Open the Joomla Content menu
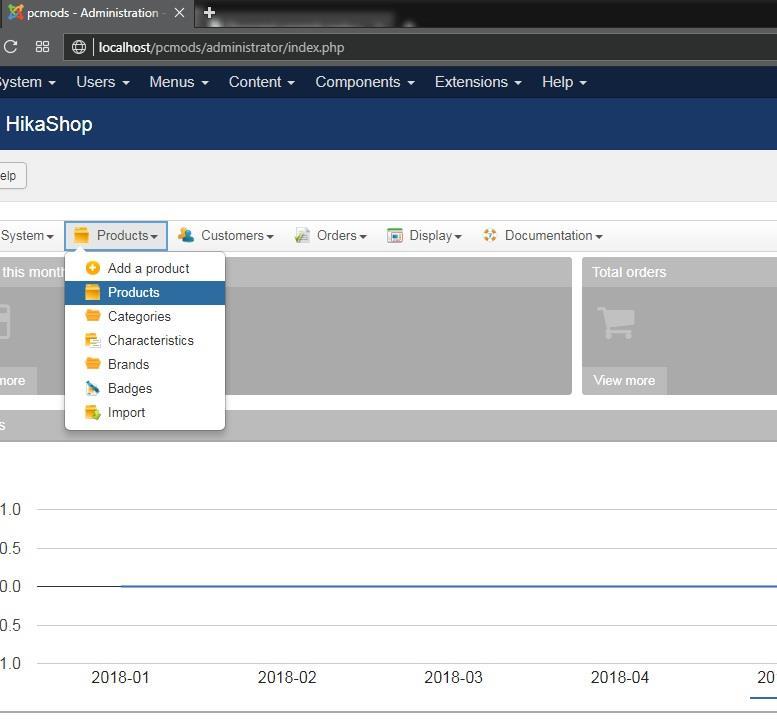 point(262,82)
